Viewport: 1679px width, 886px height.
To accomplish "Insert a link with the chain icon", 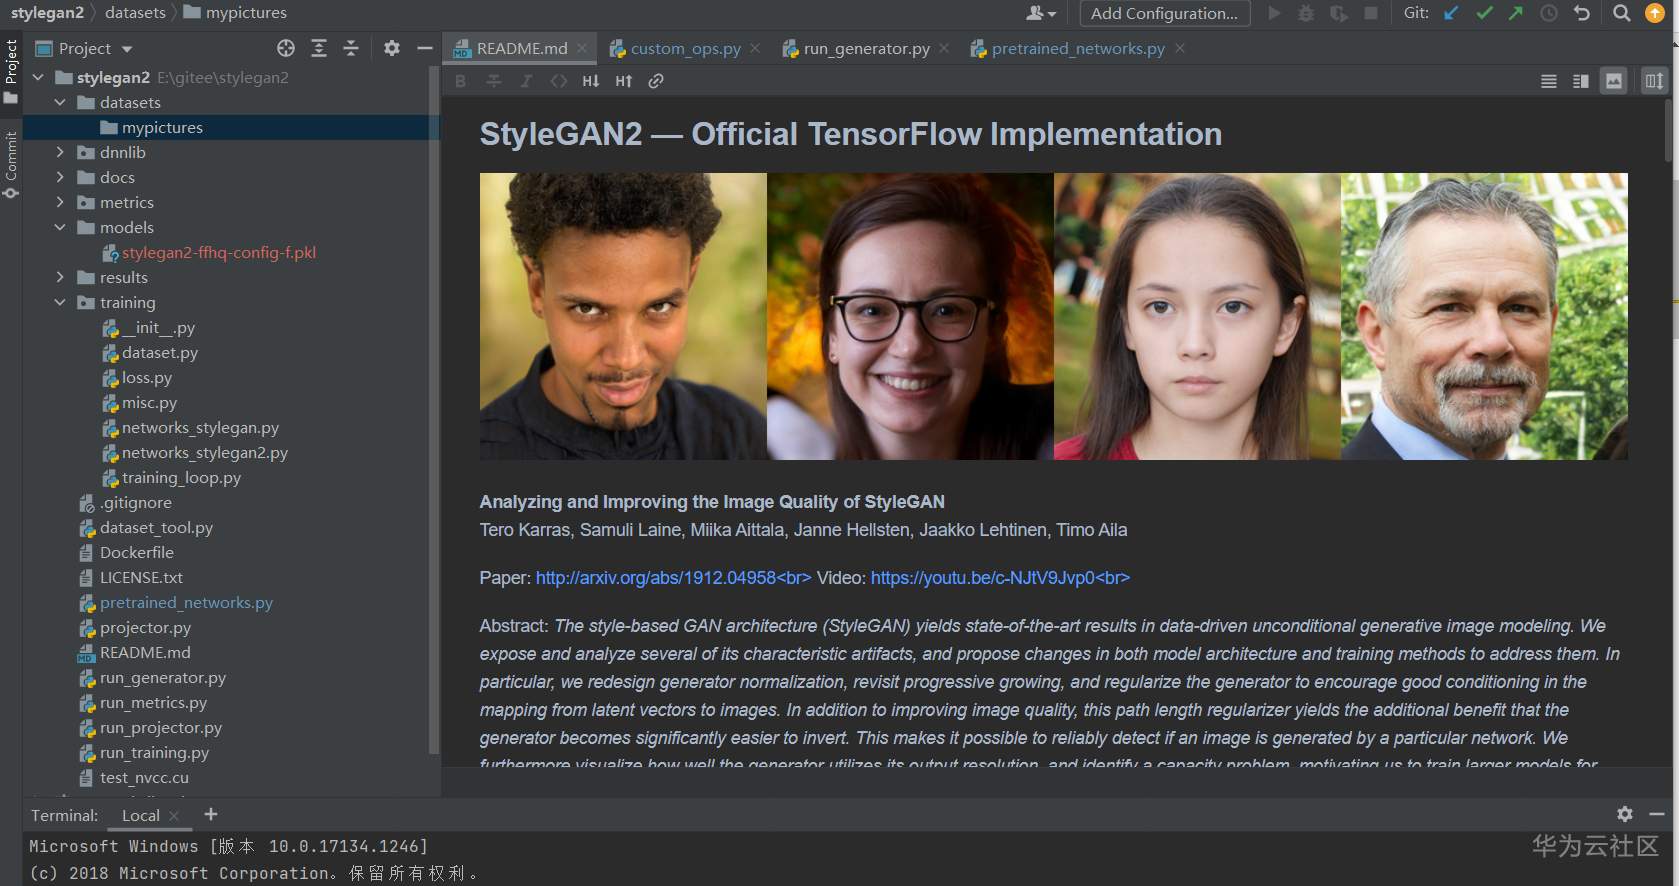I will point(656,81).
